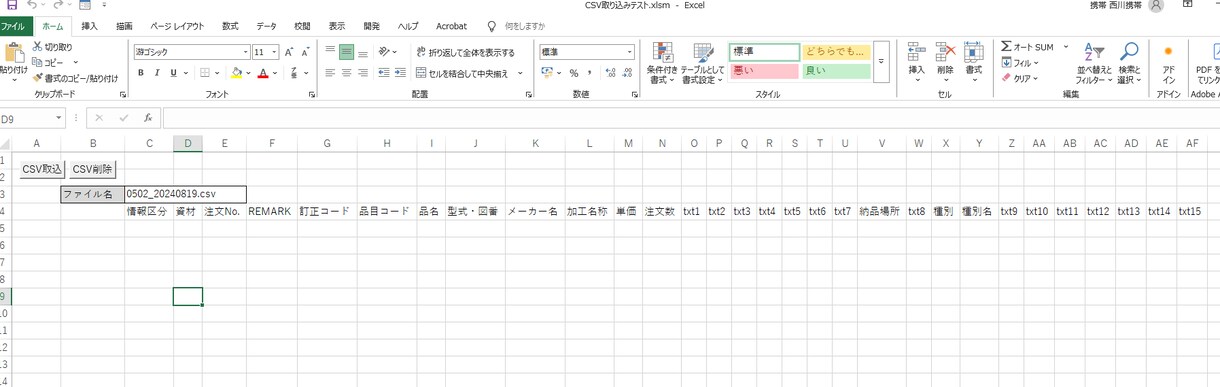The width and height of the screenshot is (1220, 387).
Task: Apply cell borders icon
Action: [205, 72]
